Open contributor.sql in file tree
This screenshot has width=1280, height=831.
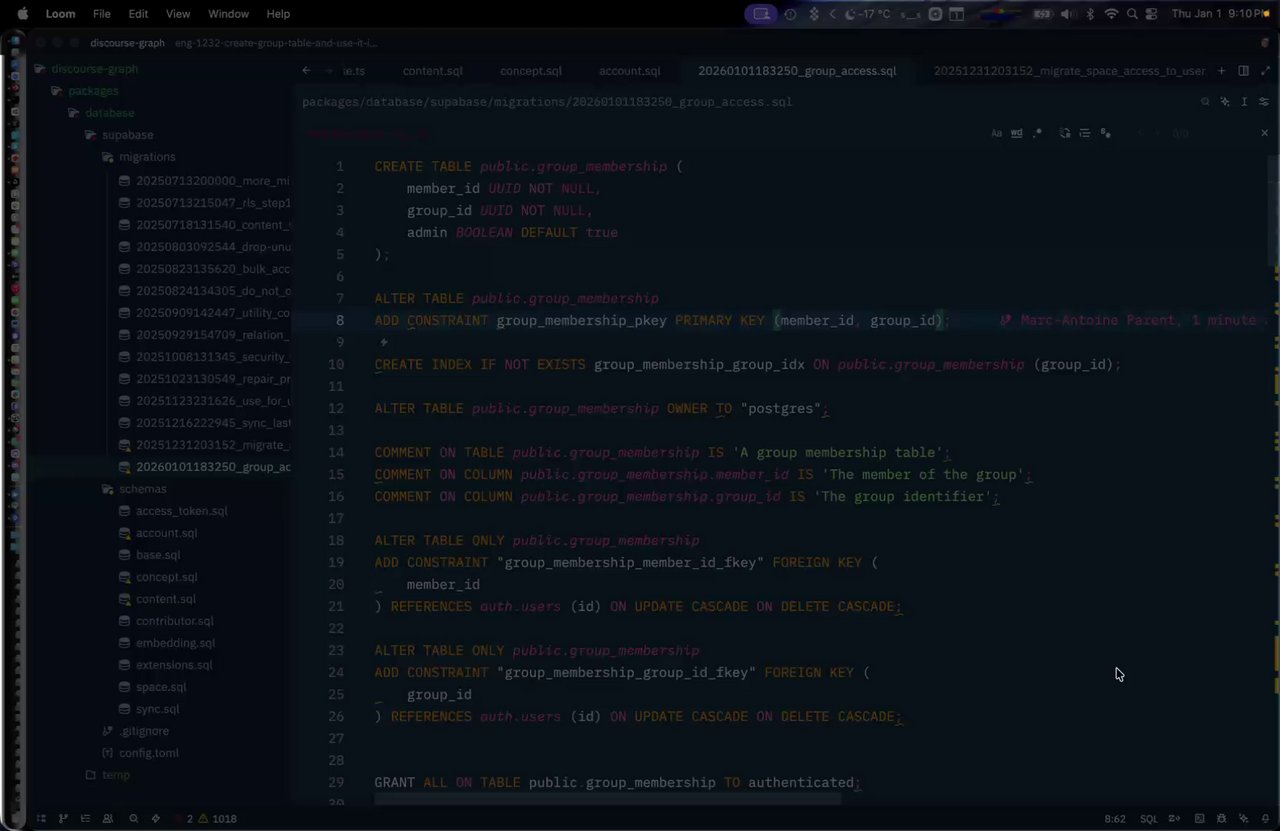pos(174,621)
